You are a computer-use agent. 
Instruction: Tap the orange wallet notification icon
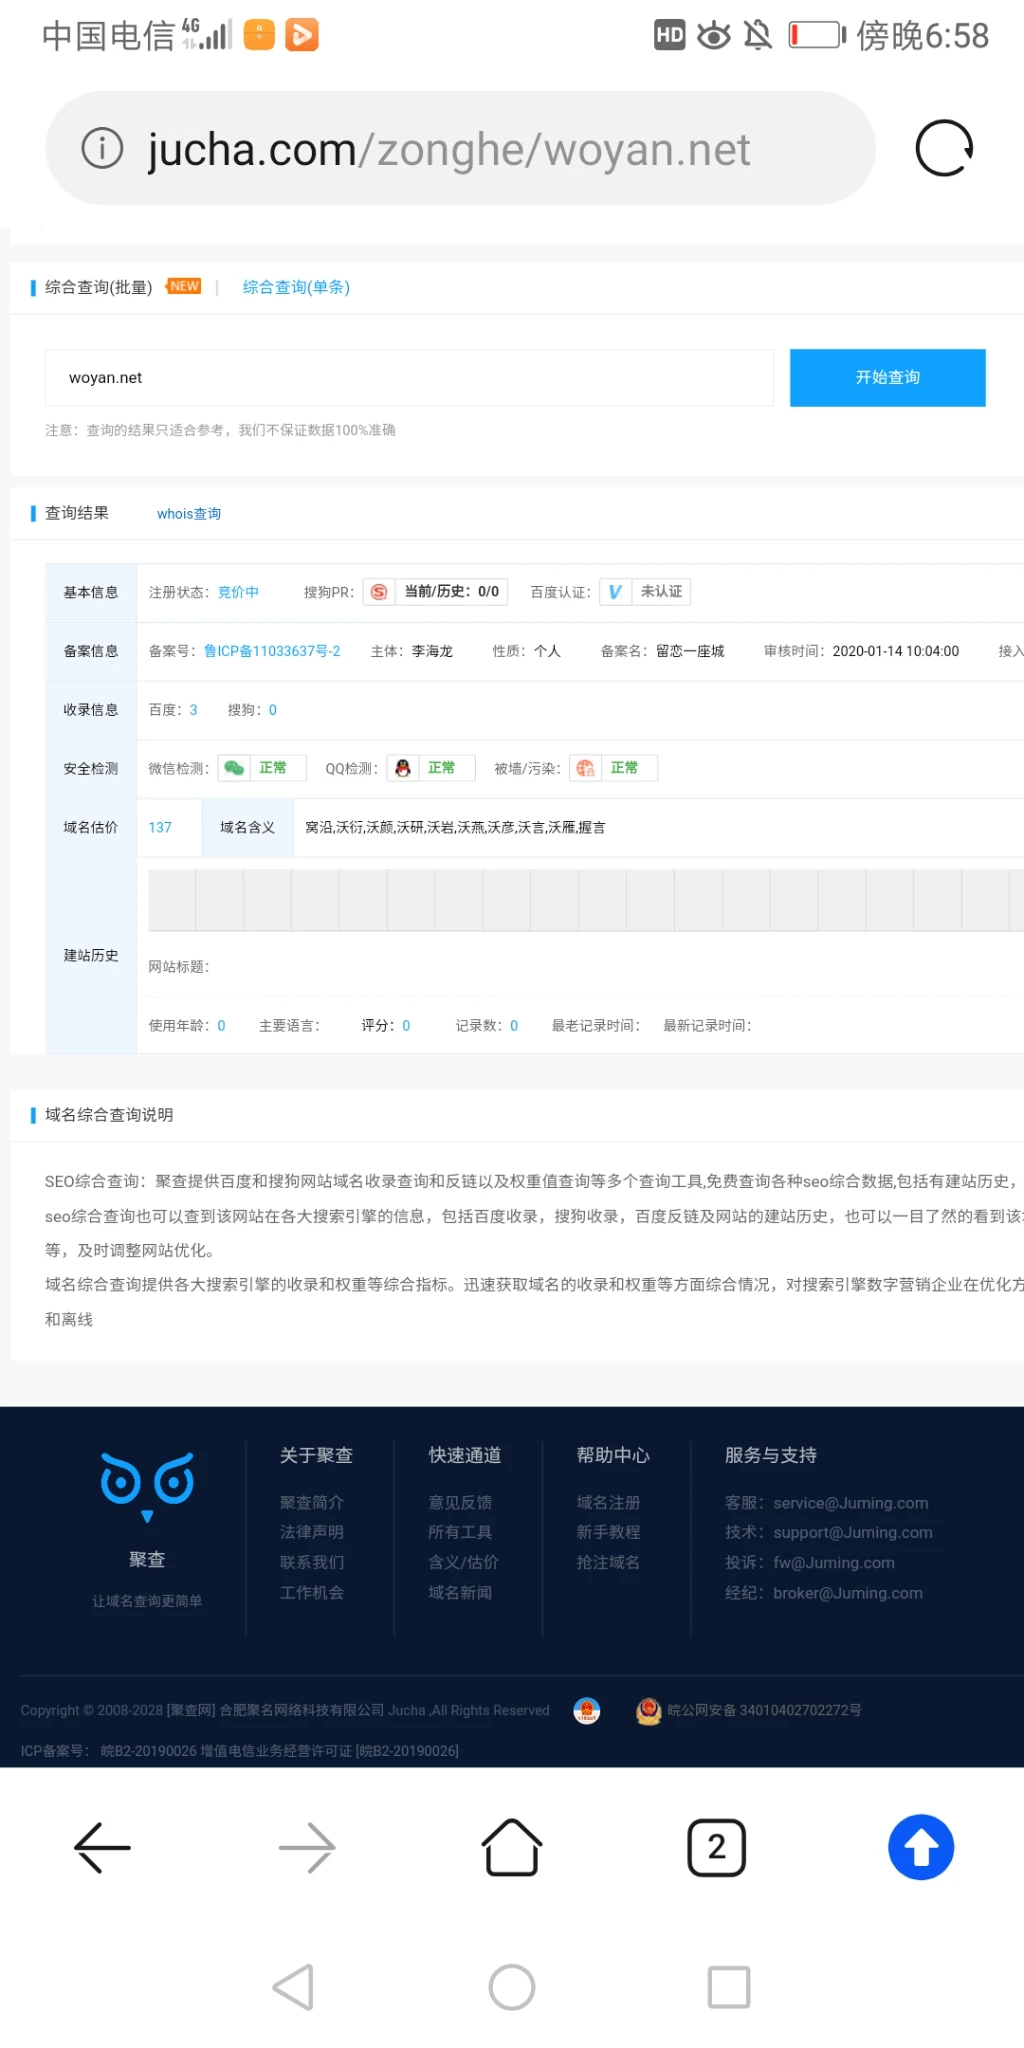(259, 35)
